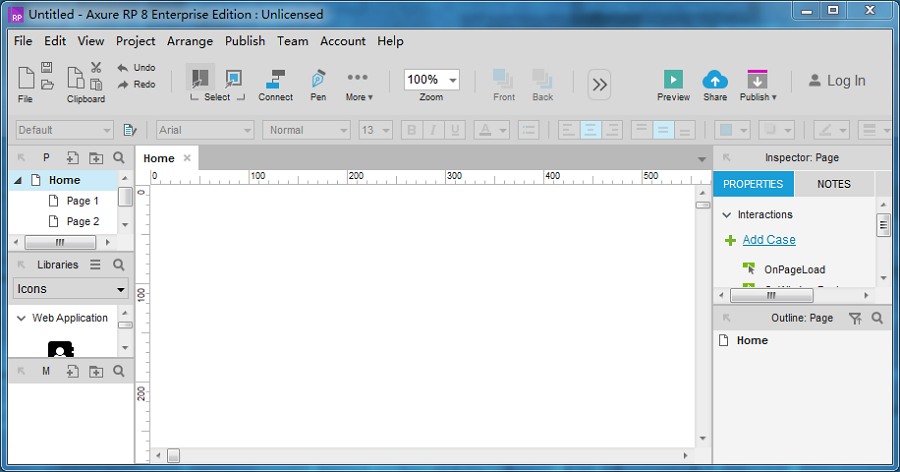
Task: Collapse the Interactions section
Action: pyautogui.click(x=727, y=215)
